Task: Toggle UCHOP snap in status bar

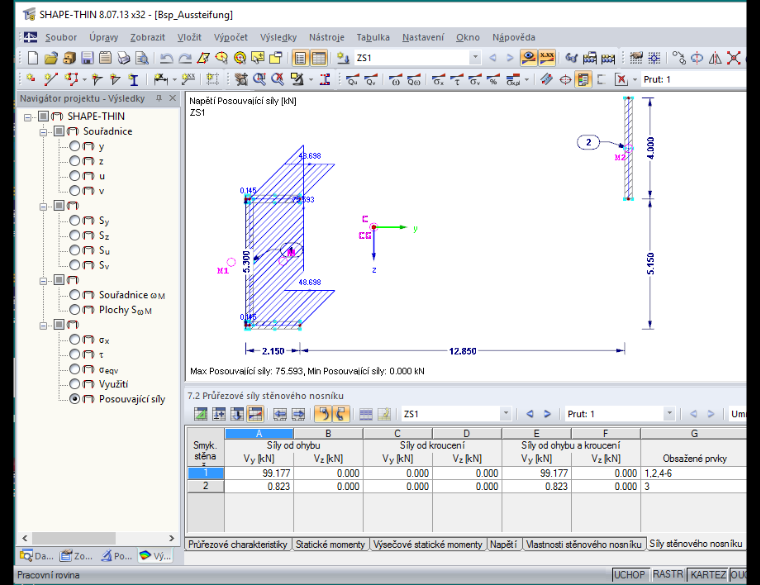Action: coord(629,575)
